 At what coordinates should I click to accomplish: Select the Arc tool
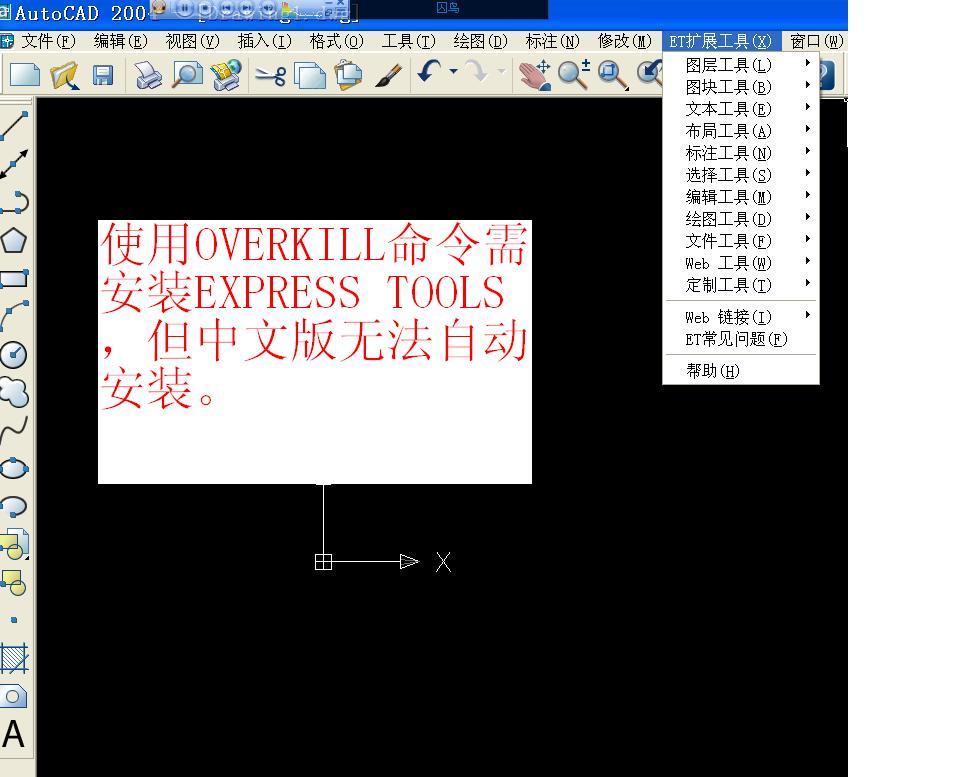tap(14, 317)
